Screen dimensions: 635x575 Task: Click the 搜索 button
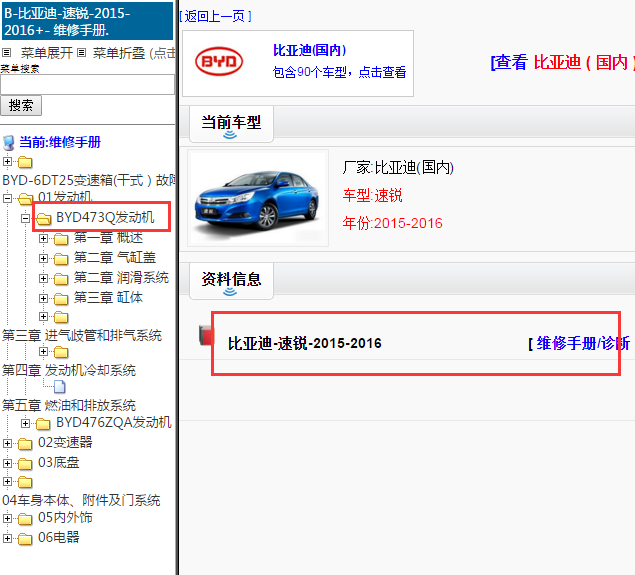click(x=21, y=106)
